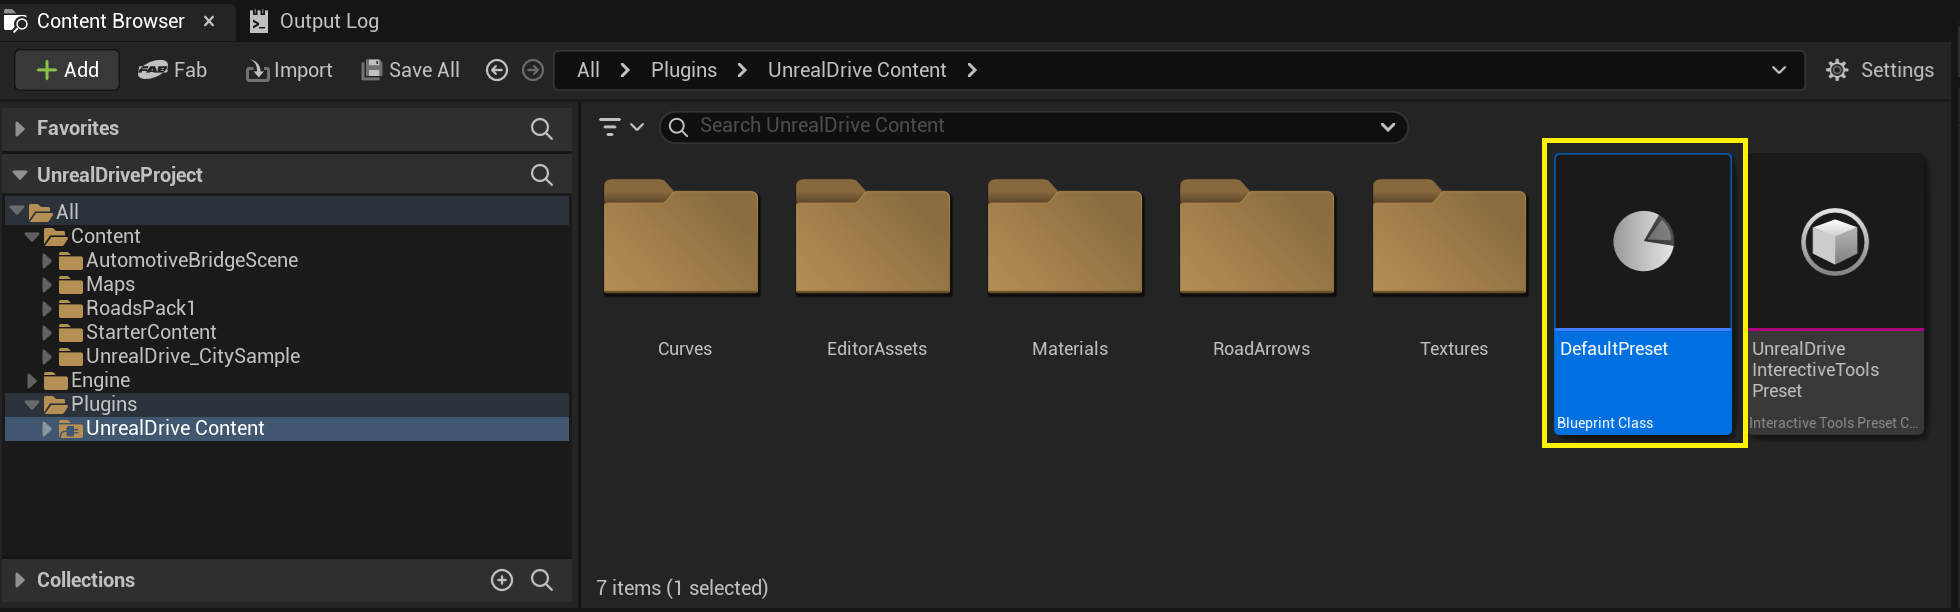This screenshot has height=612, width=1960.
Task: Expand the path history dropdown
Action: [1779, 70]
